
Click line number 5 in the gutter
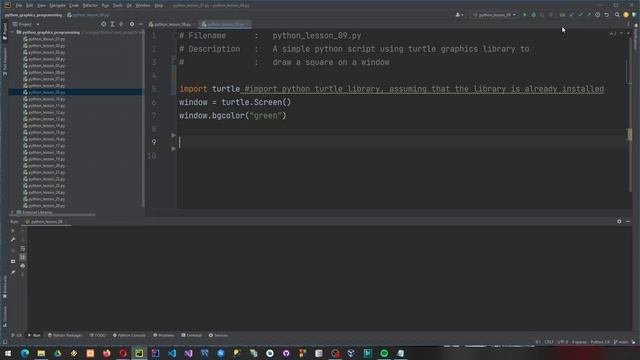tap(154, 89)
